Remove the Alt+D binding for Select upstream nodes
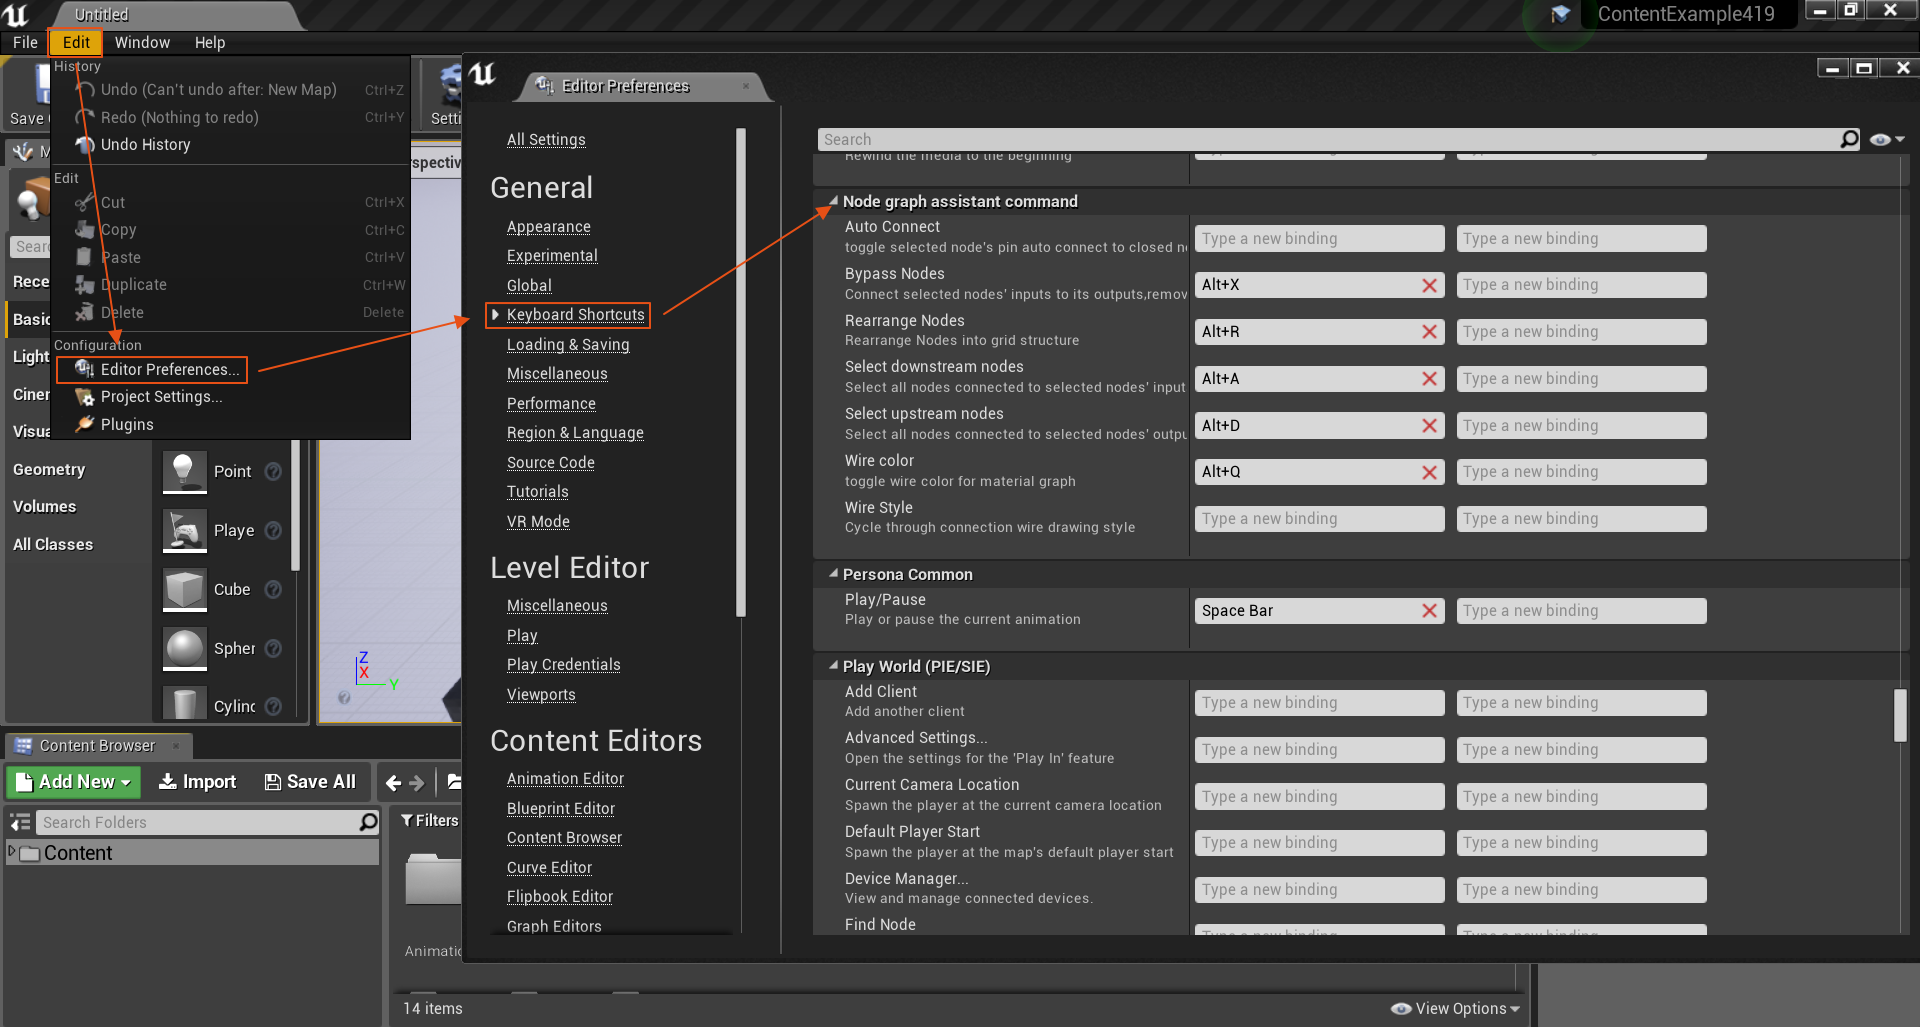 coord(1429,426)
